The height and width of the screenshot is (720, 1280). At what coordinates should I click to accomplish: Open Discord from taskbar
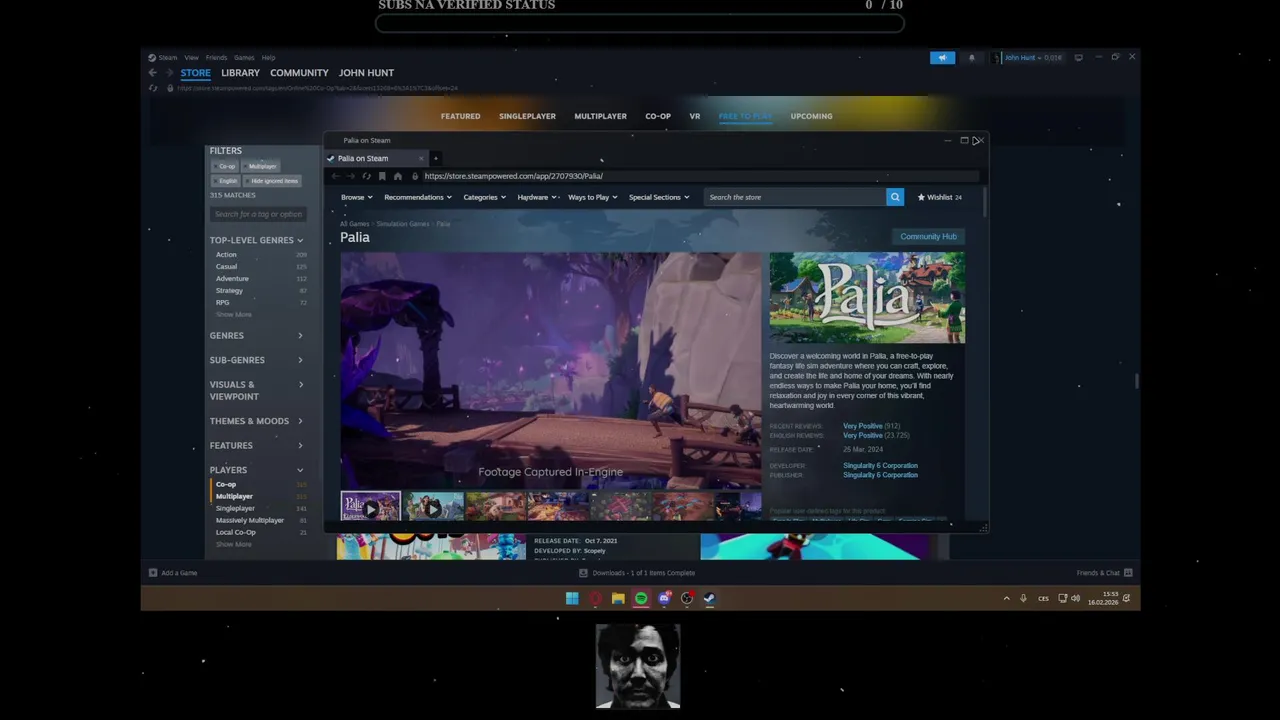click(664, 598)
